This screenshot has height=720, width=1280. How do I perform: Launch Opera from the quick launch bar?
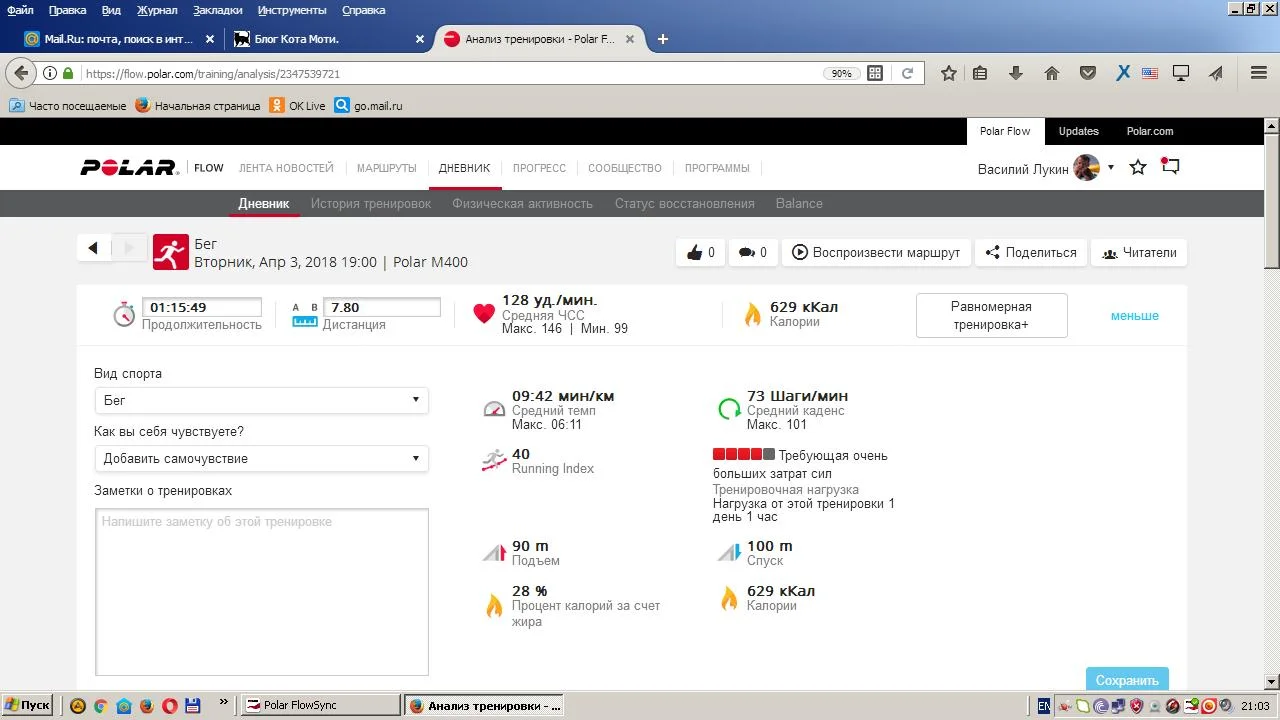(x=170, y=706)
